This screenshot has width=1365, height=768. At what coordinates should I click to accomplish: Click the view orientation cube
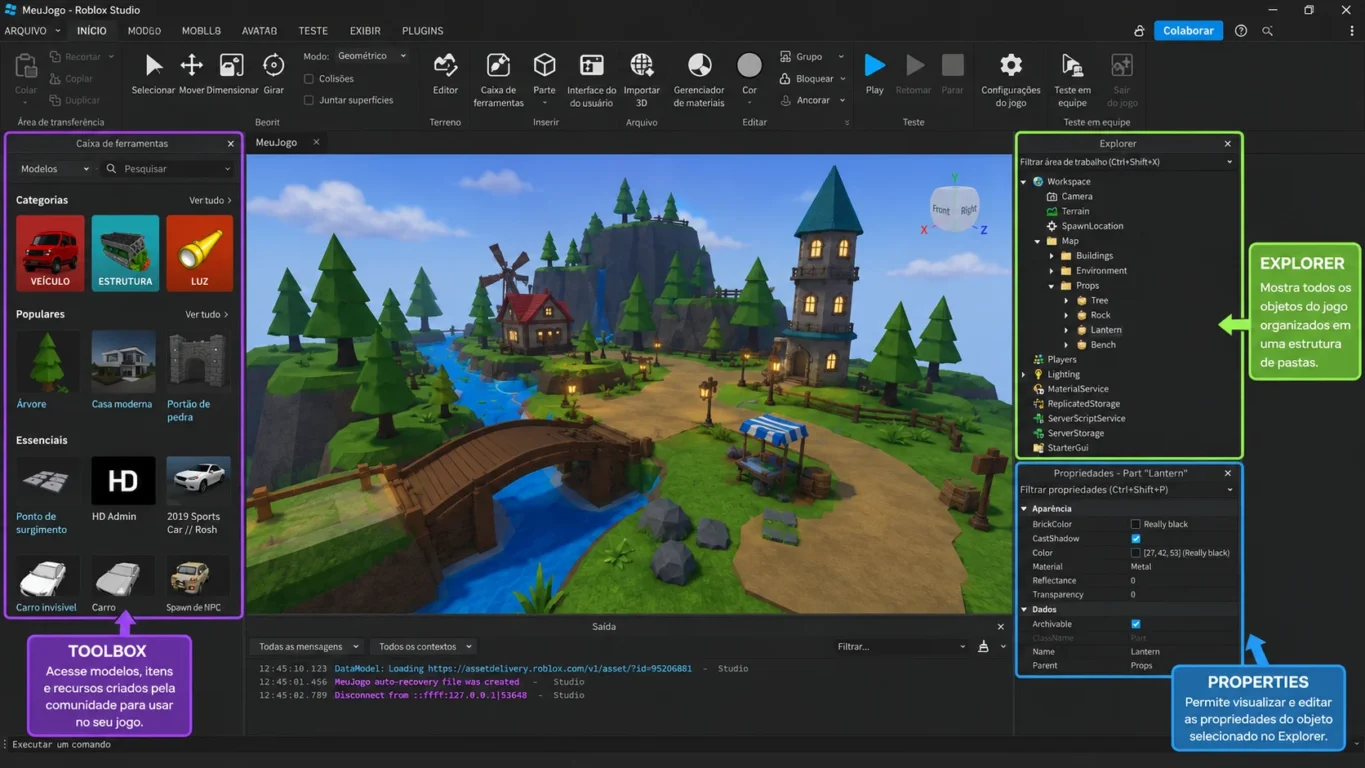coord(954,209)
